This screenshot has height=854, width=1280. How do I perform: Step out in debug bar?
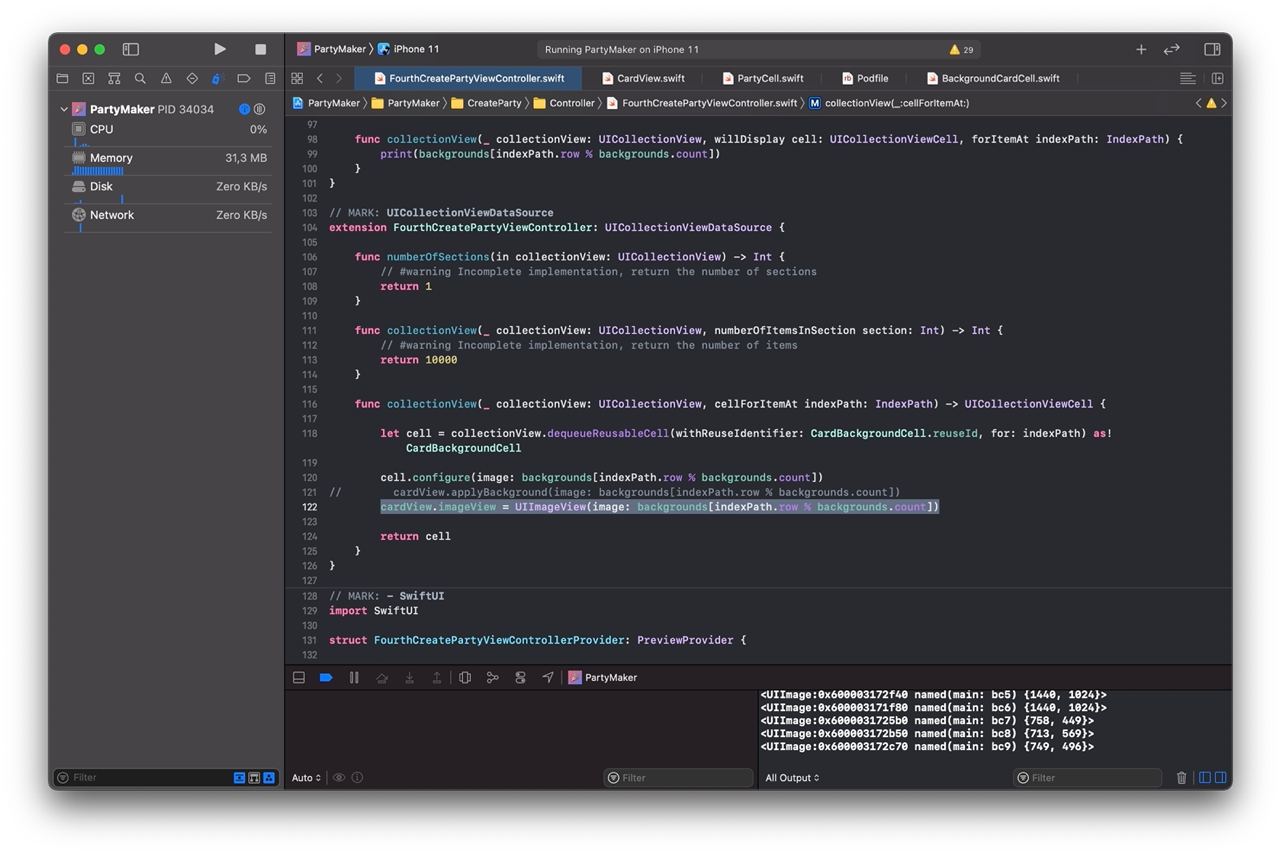click(437, 677)
